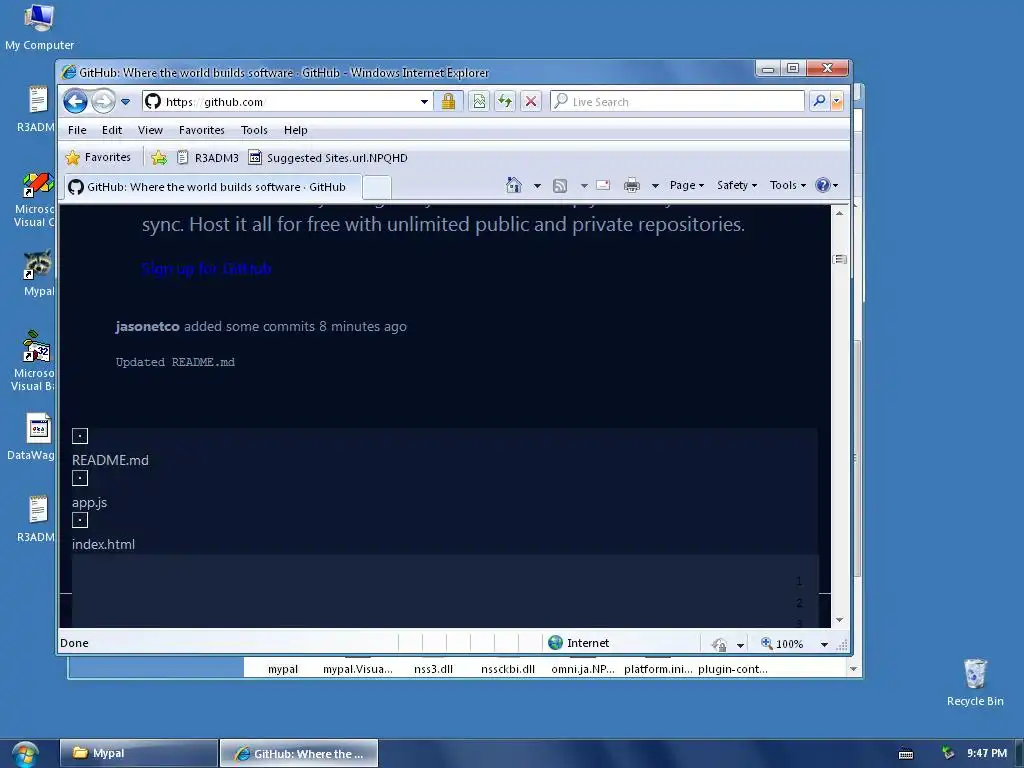1024x768 pixels.
Task: Select README.md in the file list
Action: point(110,460)
